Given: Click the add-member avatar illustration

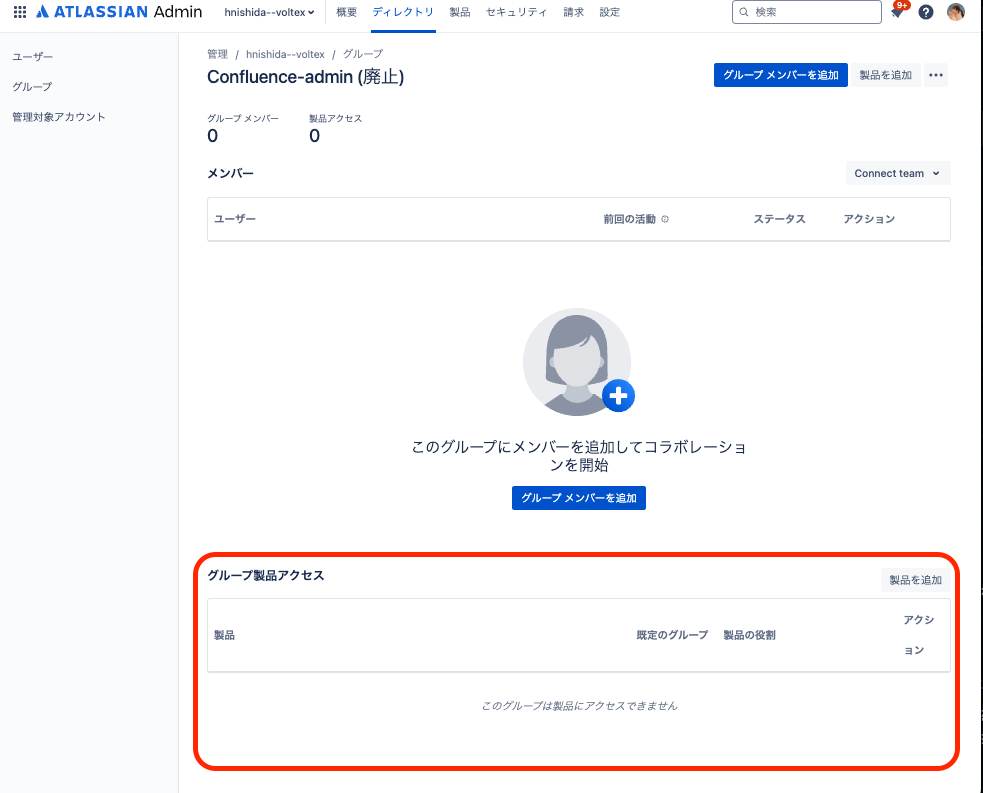Looking at the screenshot, I should point(578,362).
